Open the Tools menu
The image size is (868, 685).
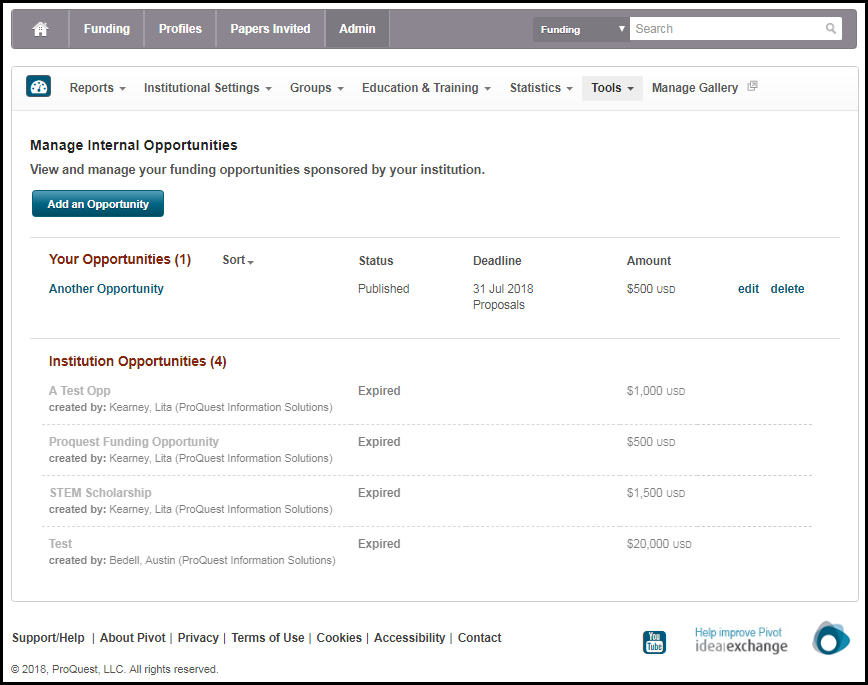612,88
